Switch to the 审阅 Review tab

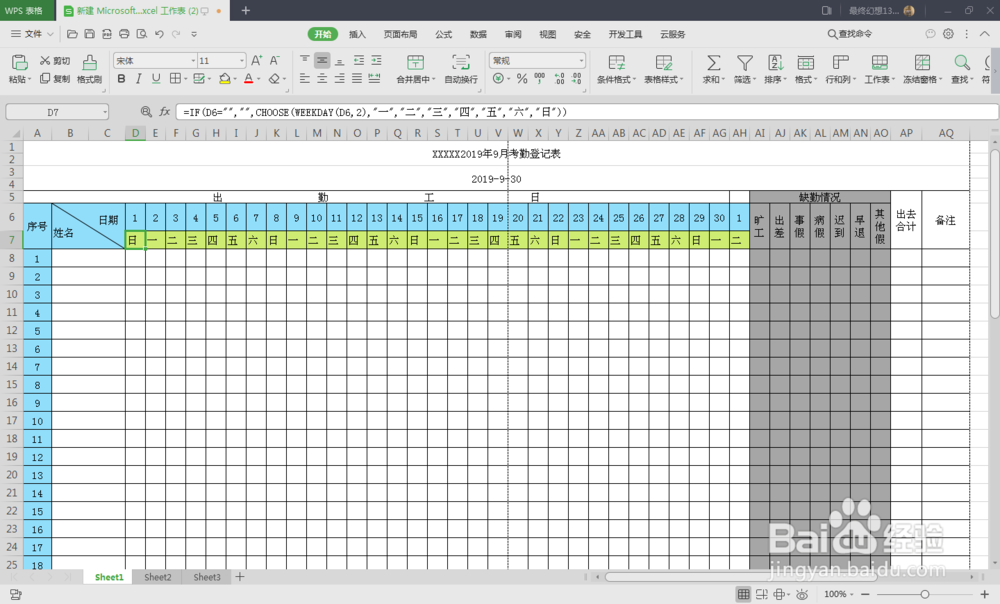[x=513, y=34]
